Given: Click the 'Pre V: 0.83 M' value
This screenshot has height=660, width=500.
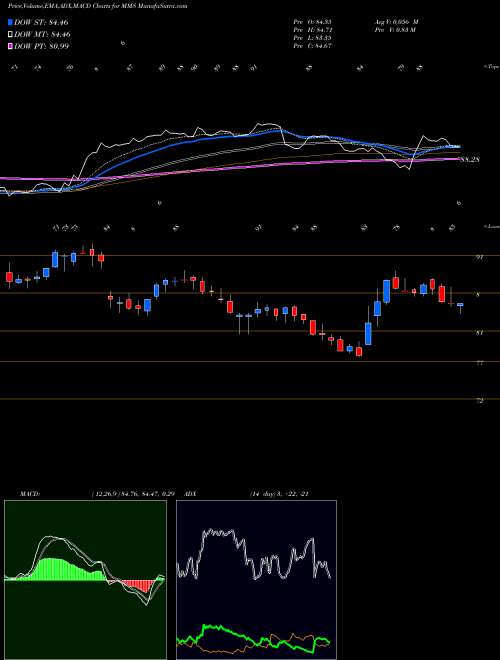Looking at the screenshot, I should (395, 30).
